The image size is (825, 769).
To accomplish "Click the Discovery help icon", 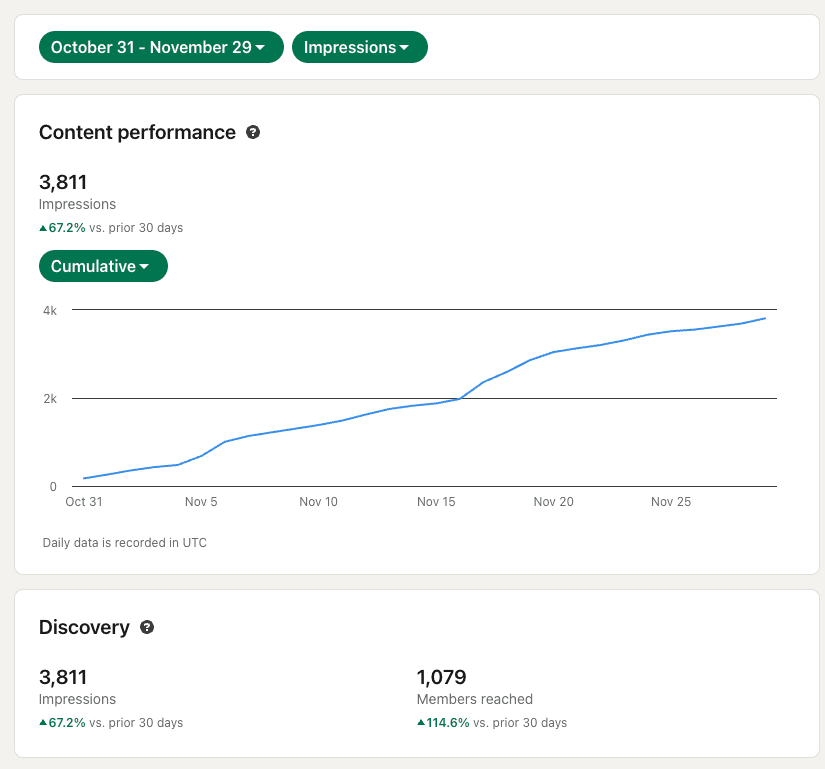I will click(147, 628).
